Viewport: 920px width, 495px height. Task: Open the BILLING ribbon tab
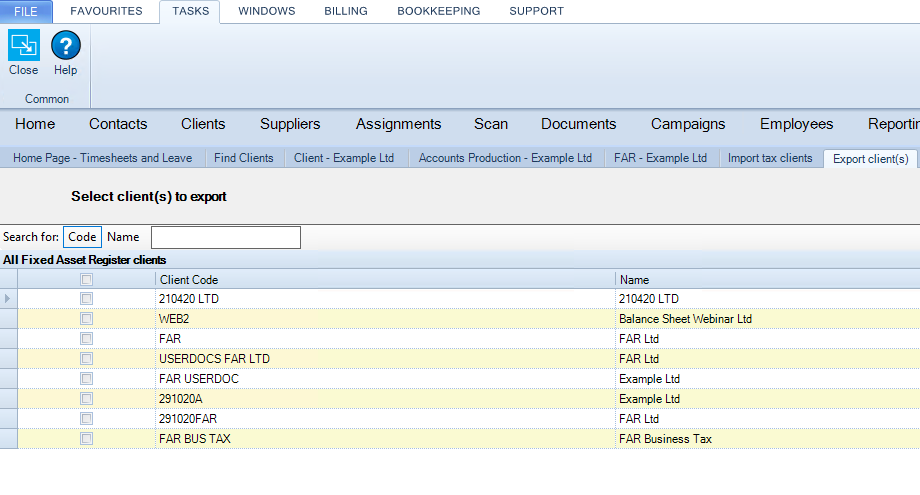346,11
